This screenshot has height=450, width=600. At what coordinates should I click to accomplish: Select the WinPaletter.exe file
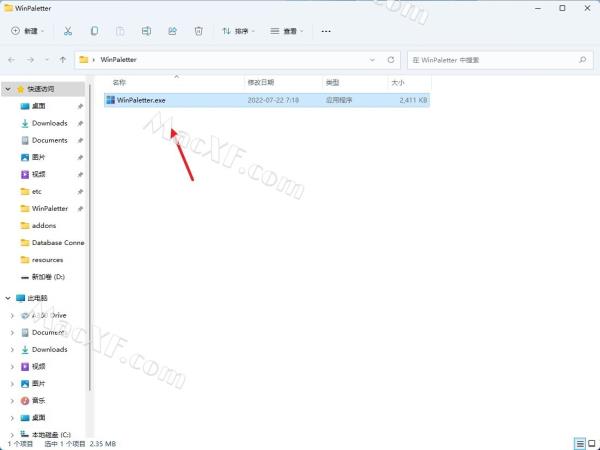267,100
